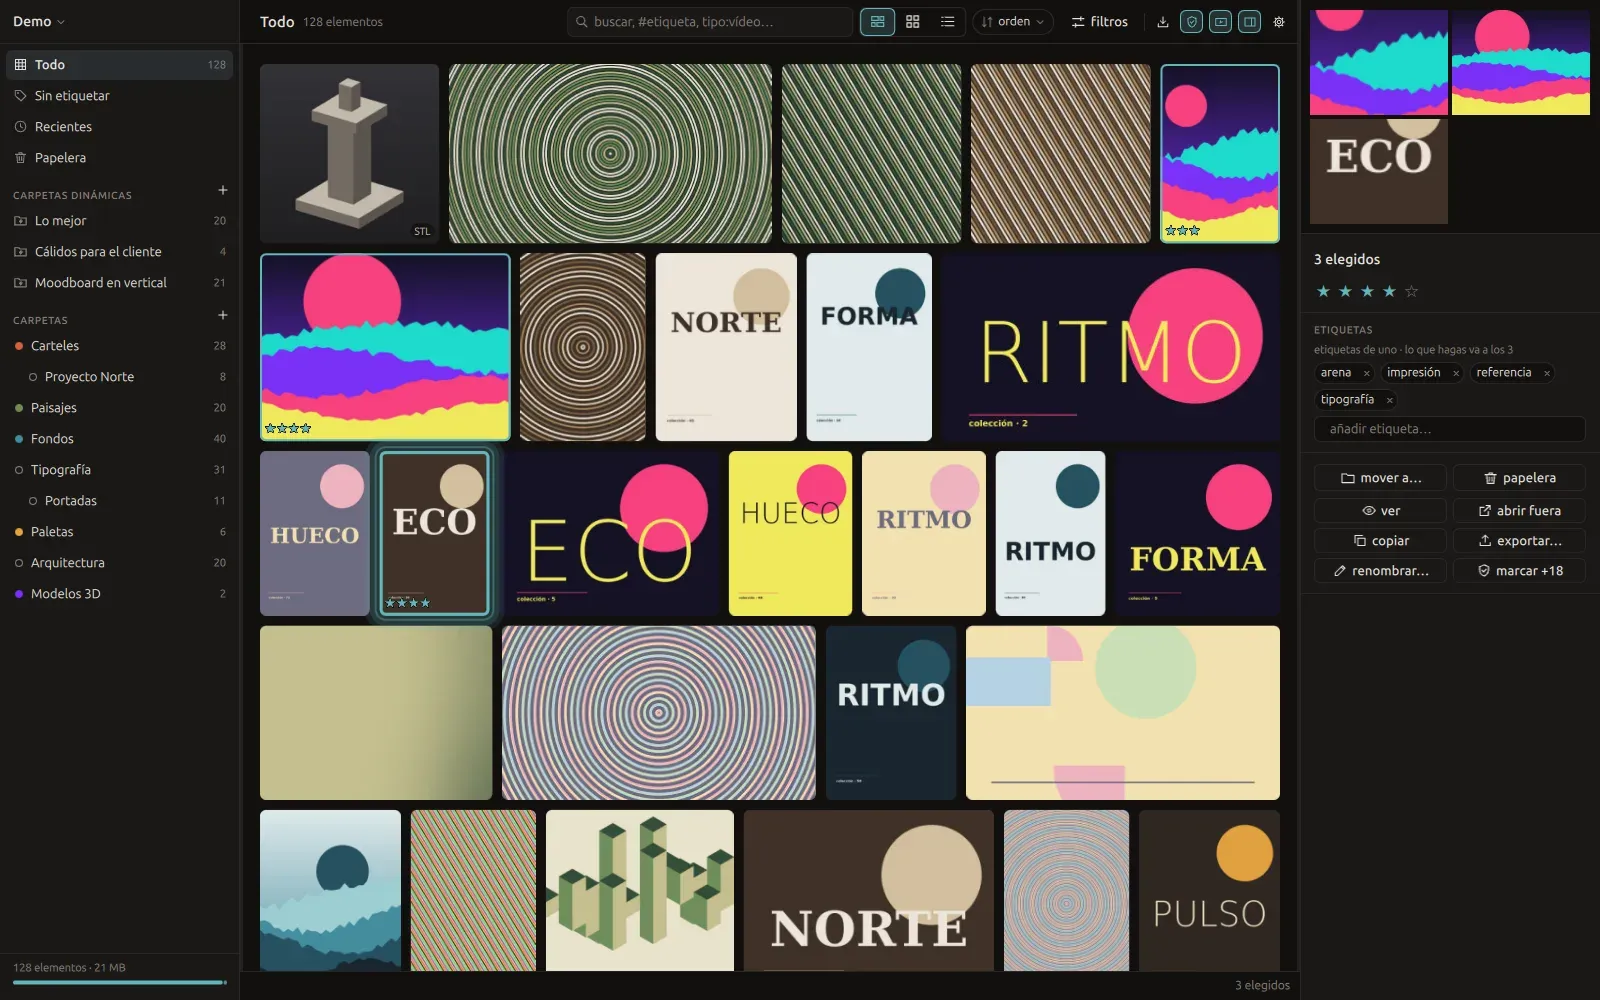Select the Proyecto Norte subfolder
This screenshot has height=1000, width=1600.
pos(119,376)
